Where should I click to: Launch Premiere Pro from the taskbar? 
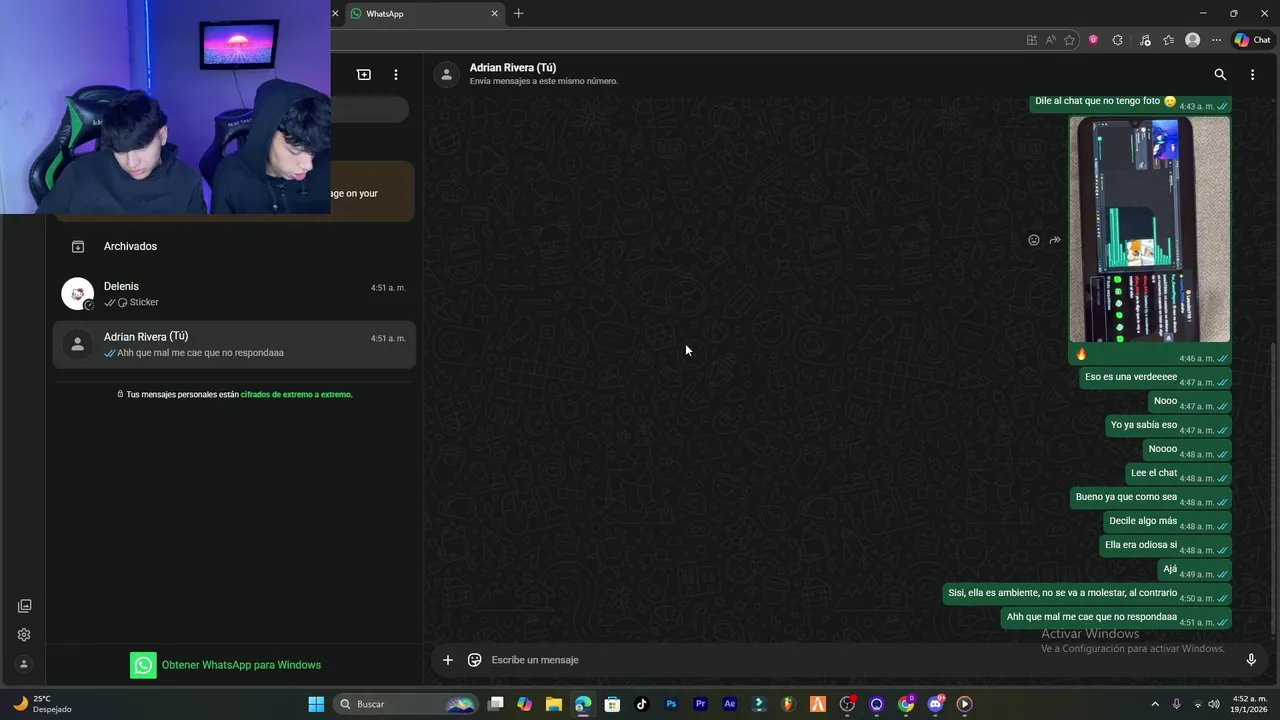[x=700, y=704]
